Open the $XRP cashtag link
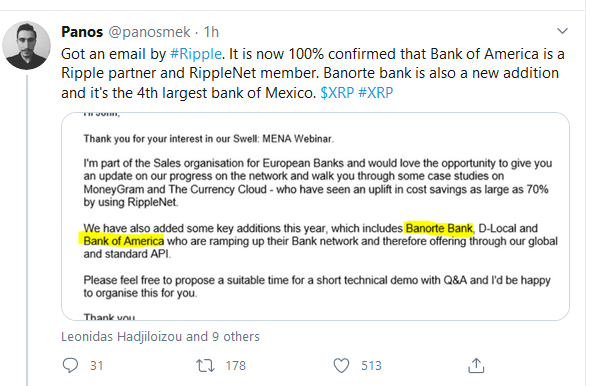 pyautogui.click(x=337, y=93)
